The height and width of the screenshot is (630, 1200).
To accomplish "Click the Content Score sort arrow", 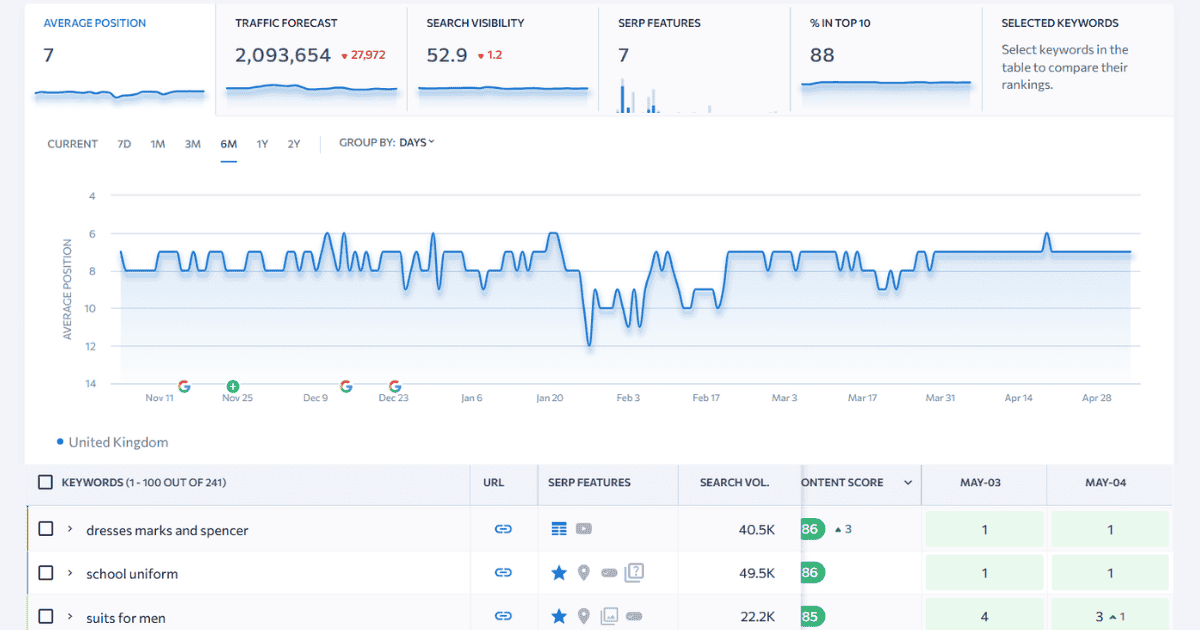I will (x=908, y=483).
